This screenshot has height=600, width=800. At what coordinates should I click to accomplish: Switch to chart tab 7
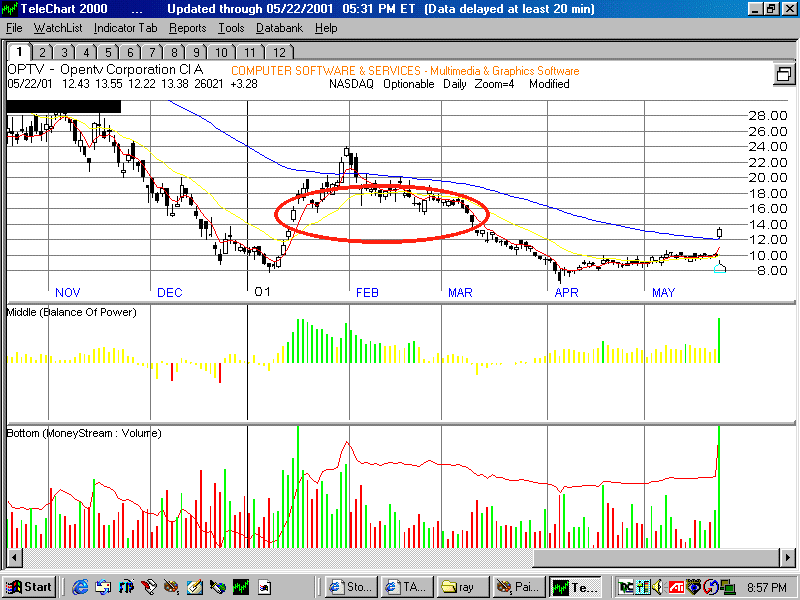click(x=152, y=52)
